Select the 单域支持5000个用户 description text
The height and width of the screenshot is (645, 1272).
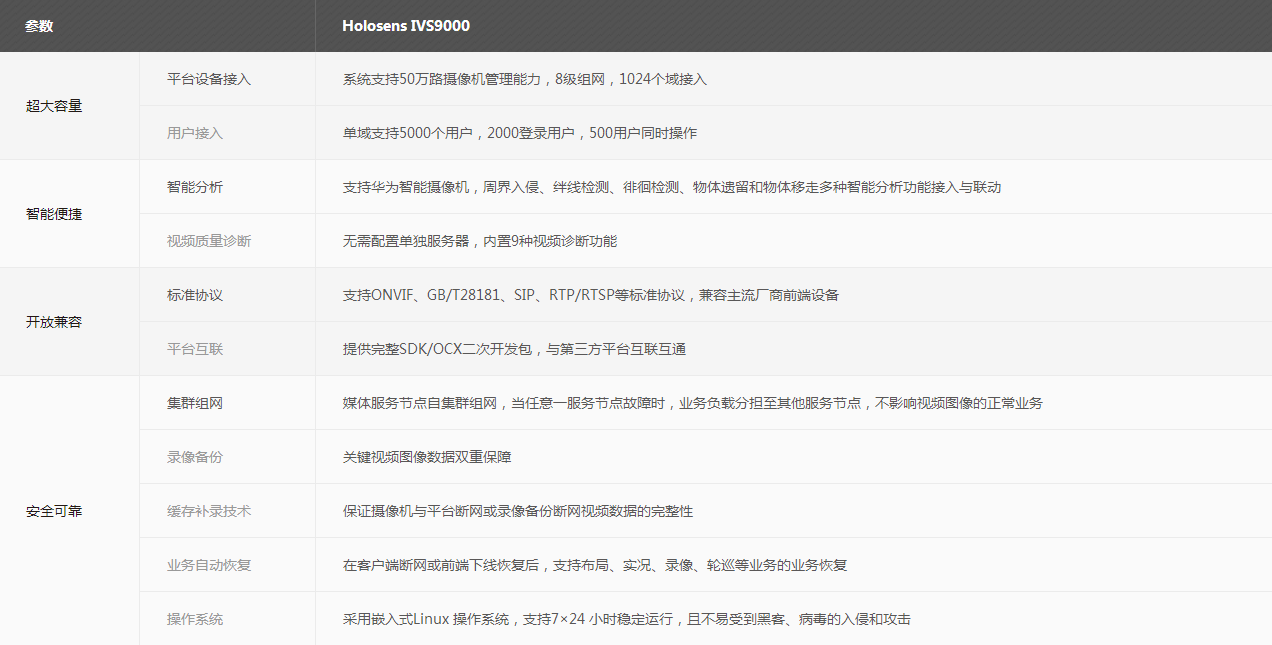pos(520,133)
